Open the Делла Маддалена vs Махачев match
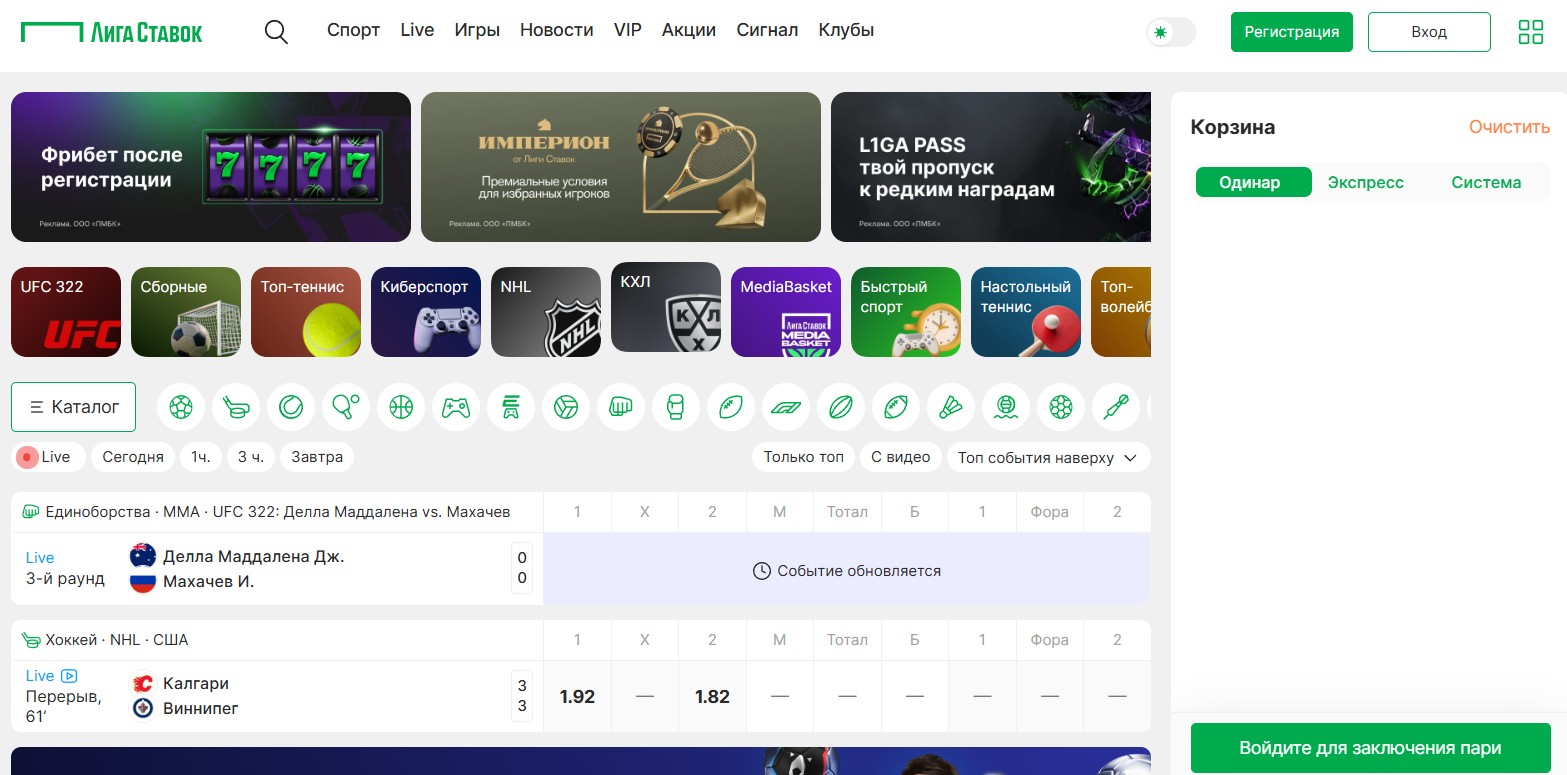 click(277, 569)
